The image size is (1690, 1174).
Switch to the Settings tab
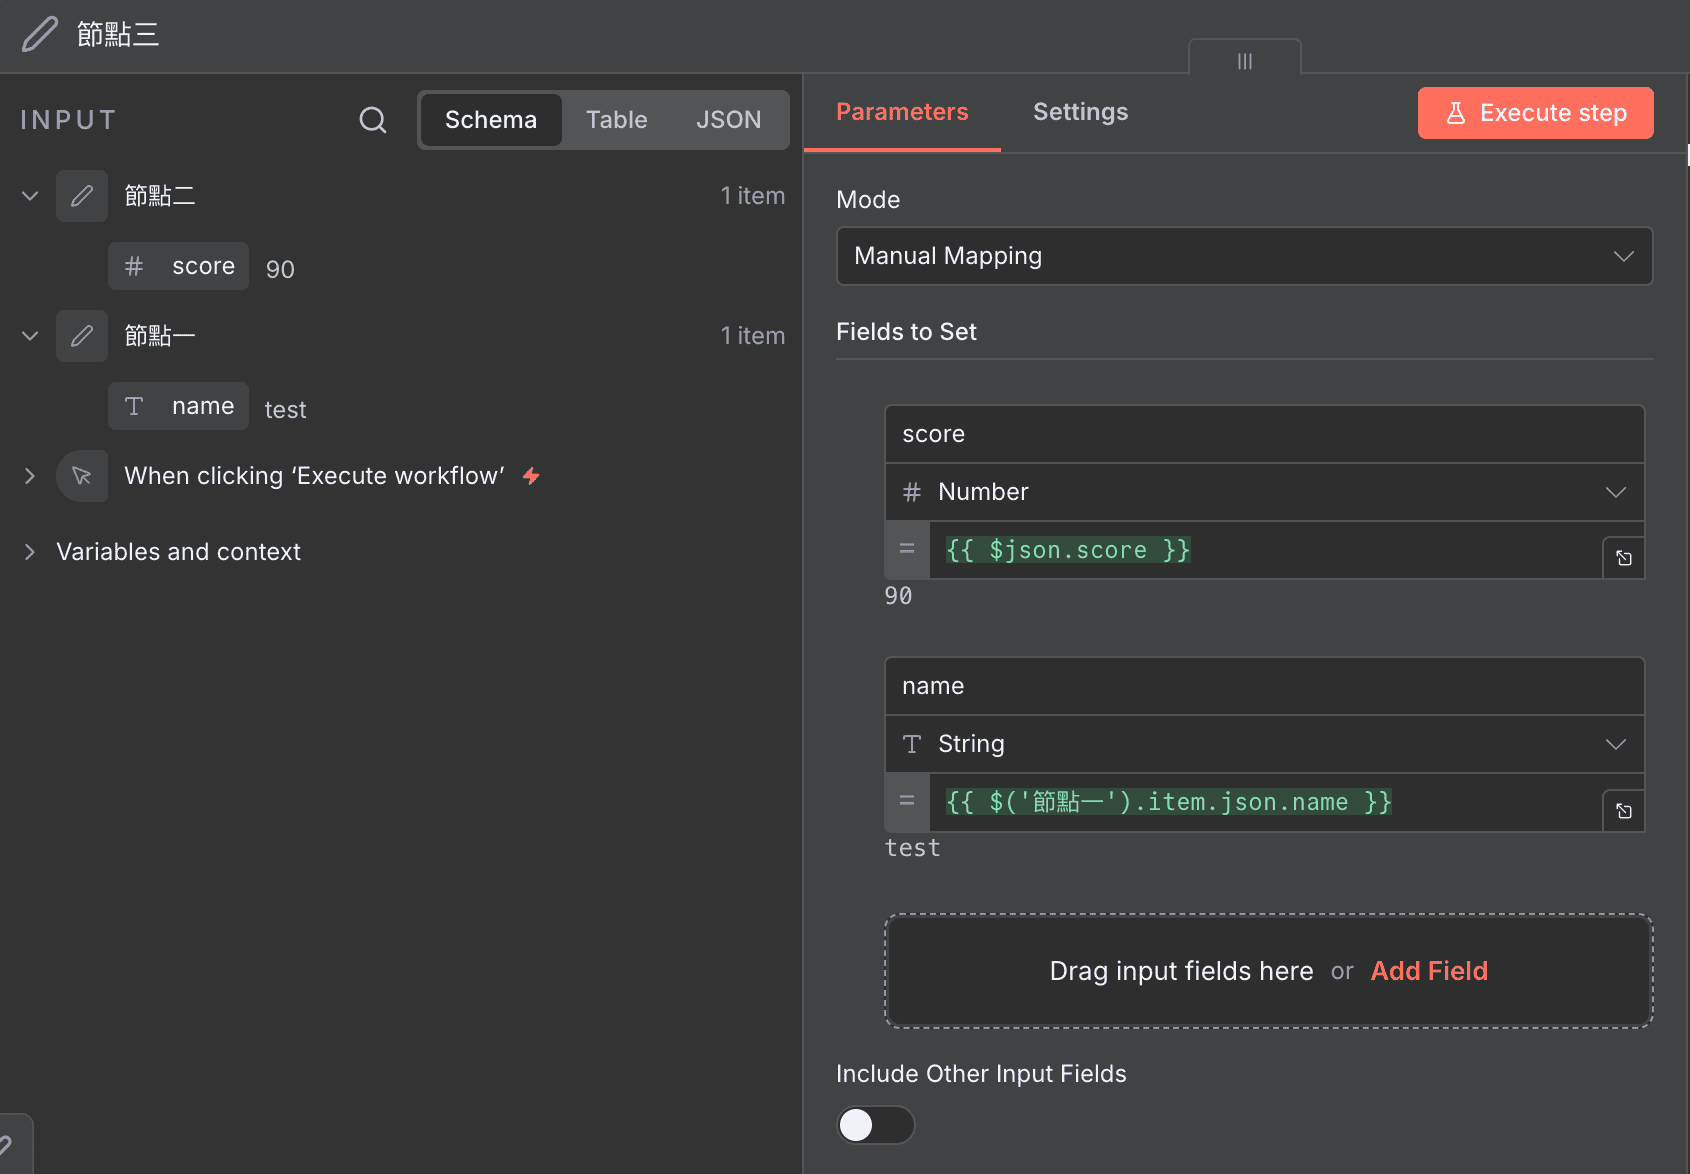tap(1080, 112)
